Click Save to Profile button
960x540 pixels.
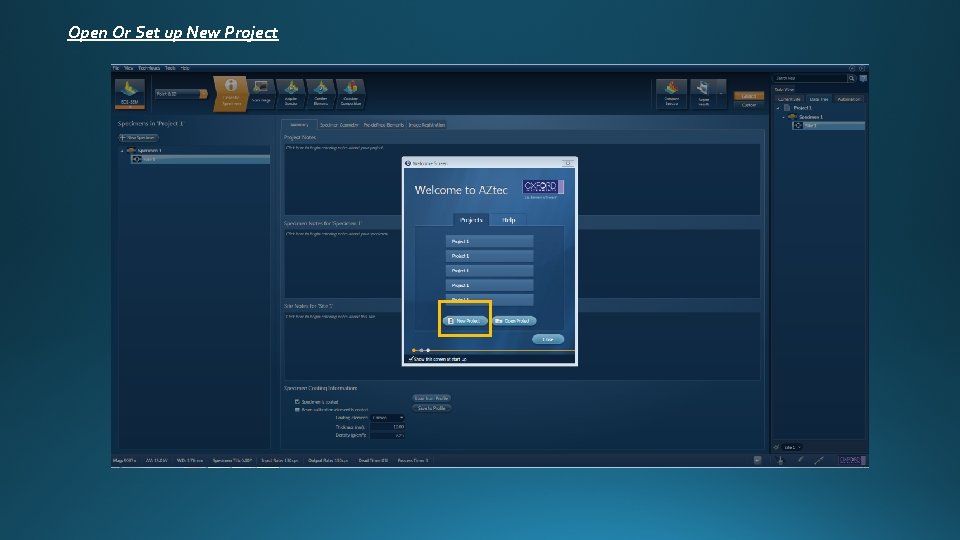coord(432,408)
